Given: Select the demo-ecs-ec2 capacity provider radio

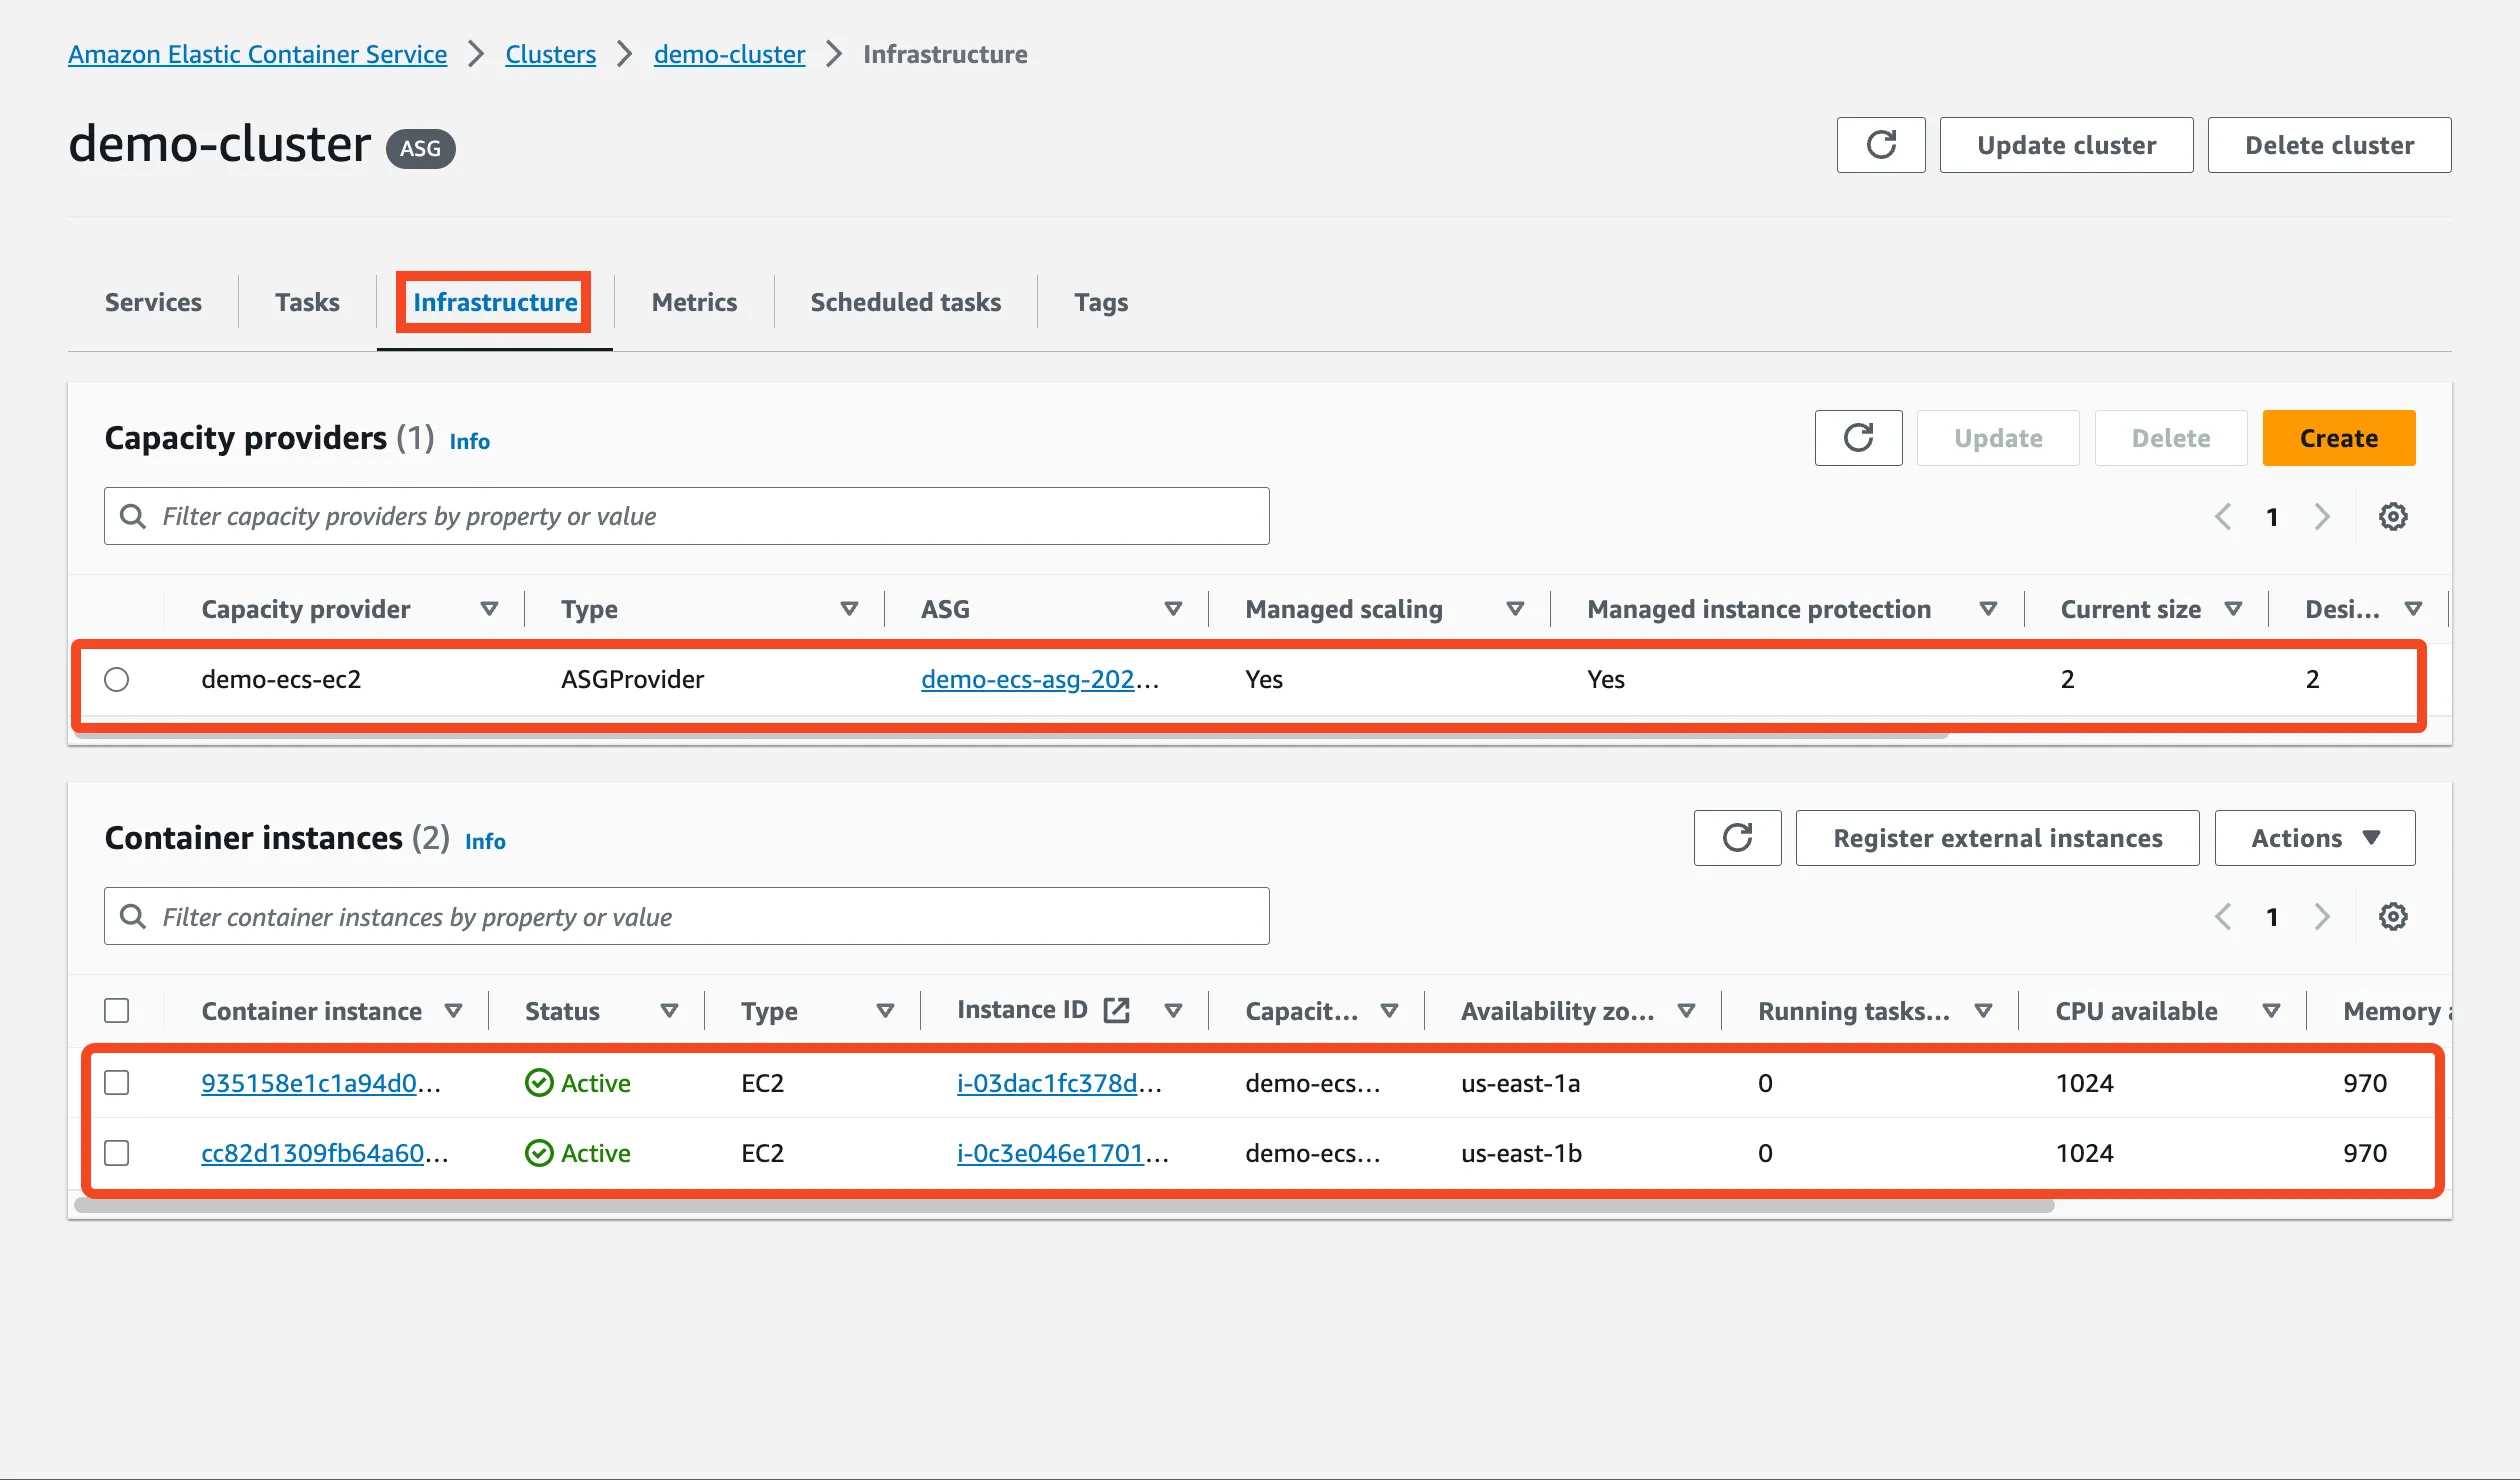Looking at the screenshot, I should [x=117, y=680].
